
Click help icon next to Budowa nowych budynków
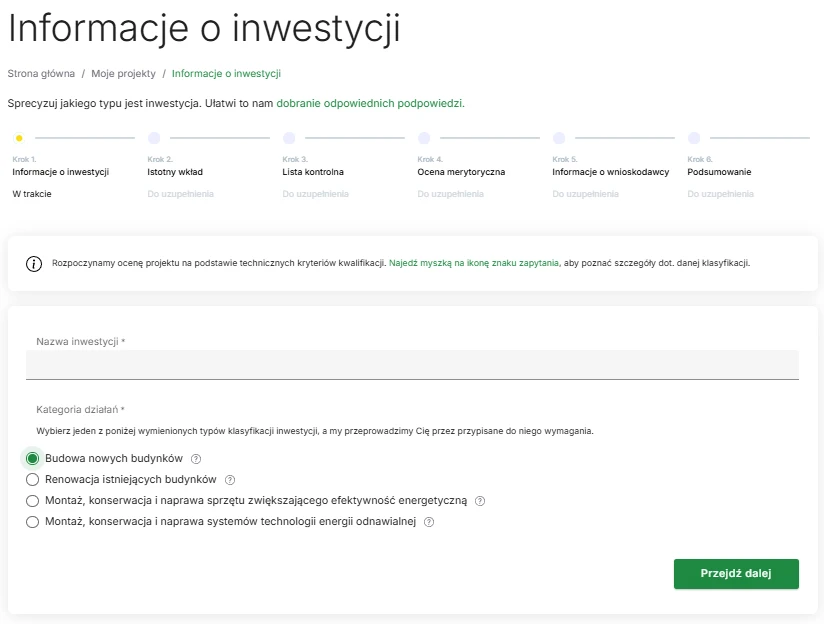pos(196,459)
